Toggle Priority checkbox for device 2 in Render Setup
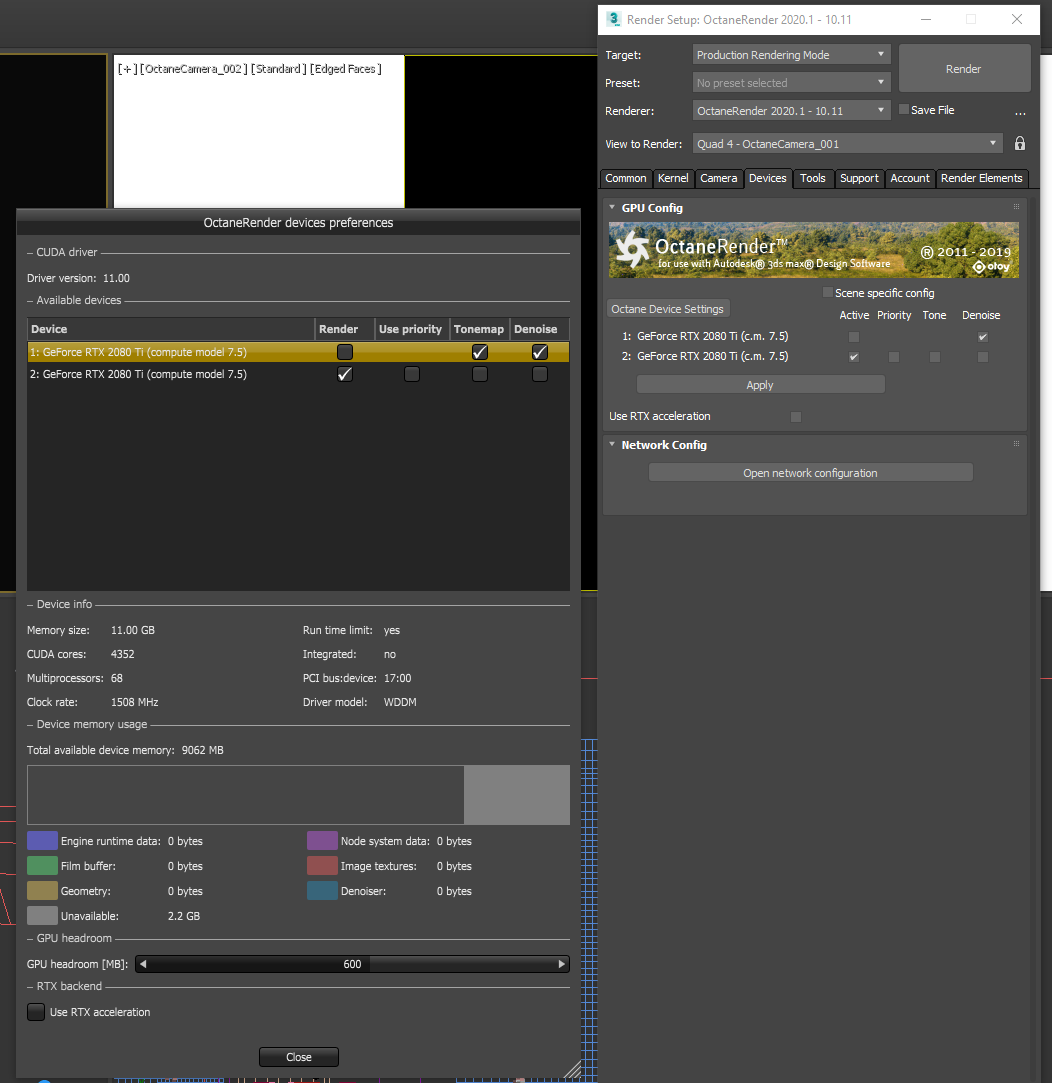This screenshot has height=1083, width=1052. pyautogui.click(x=894, y=357)
